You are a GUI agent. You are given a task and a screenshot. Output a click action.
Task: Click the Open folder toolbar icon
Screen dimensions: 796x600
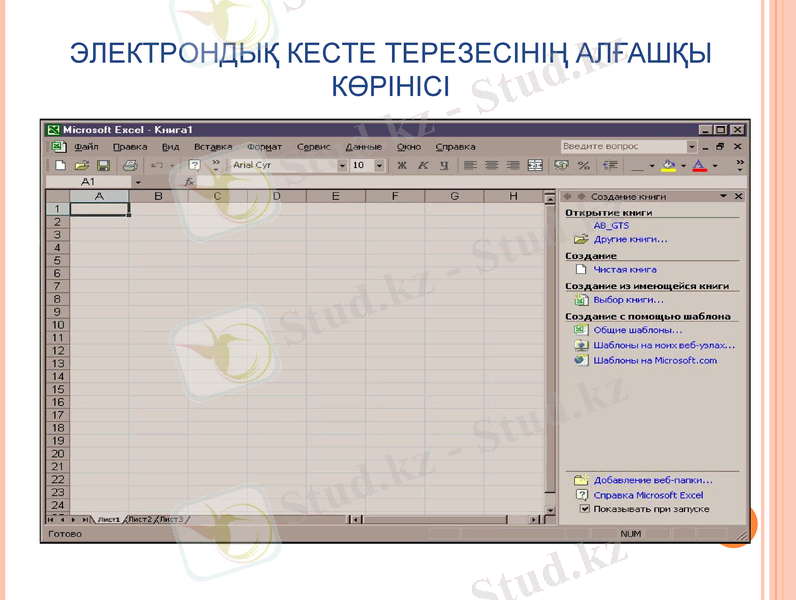[82, 165]
